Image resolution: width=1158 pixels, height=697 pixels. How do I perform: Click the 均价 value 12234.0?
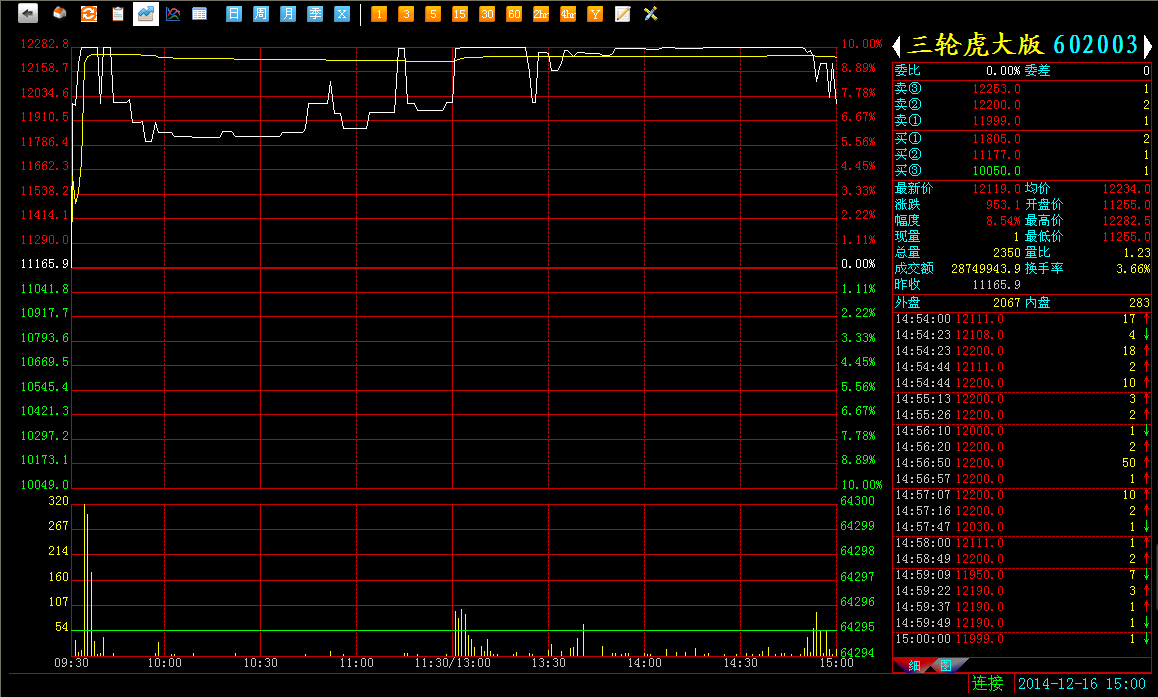[x=1126, y=189]
